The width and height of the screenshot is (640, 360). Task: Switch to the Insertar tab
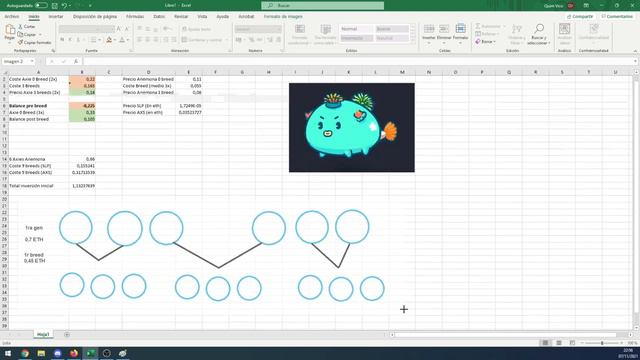[56, 17]
